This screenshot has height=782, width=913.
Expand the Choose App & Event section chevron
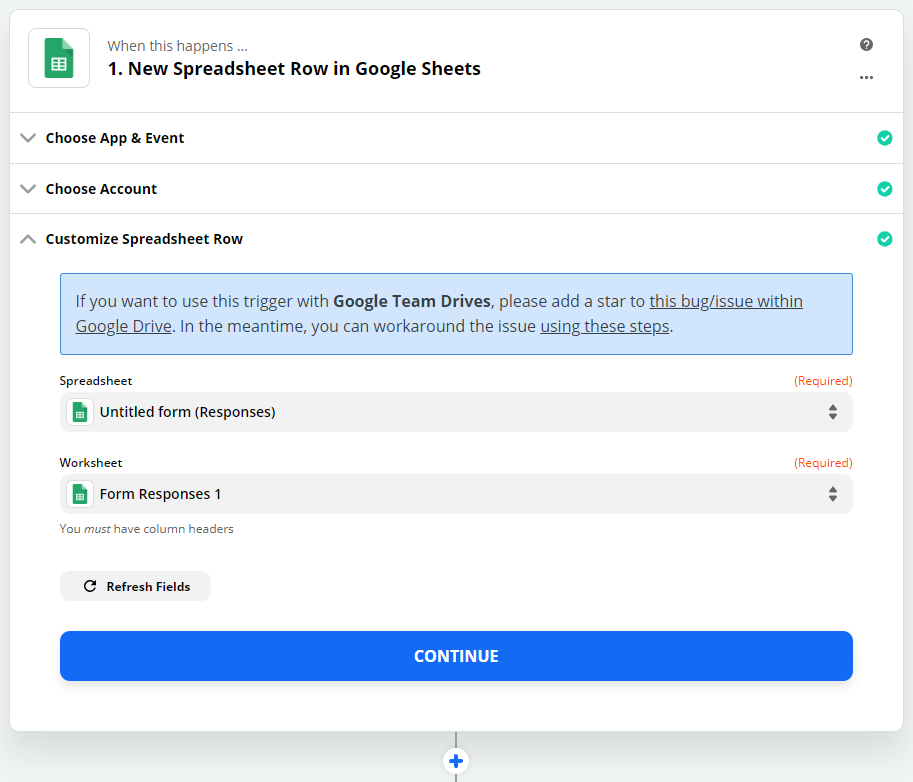click(28, 138)
